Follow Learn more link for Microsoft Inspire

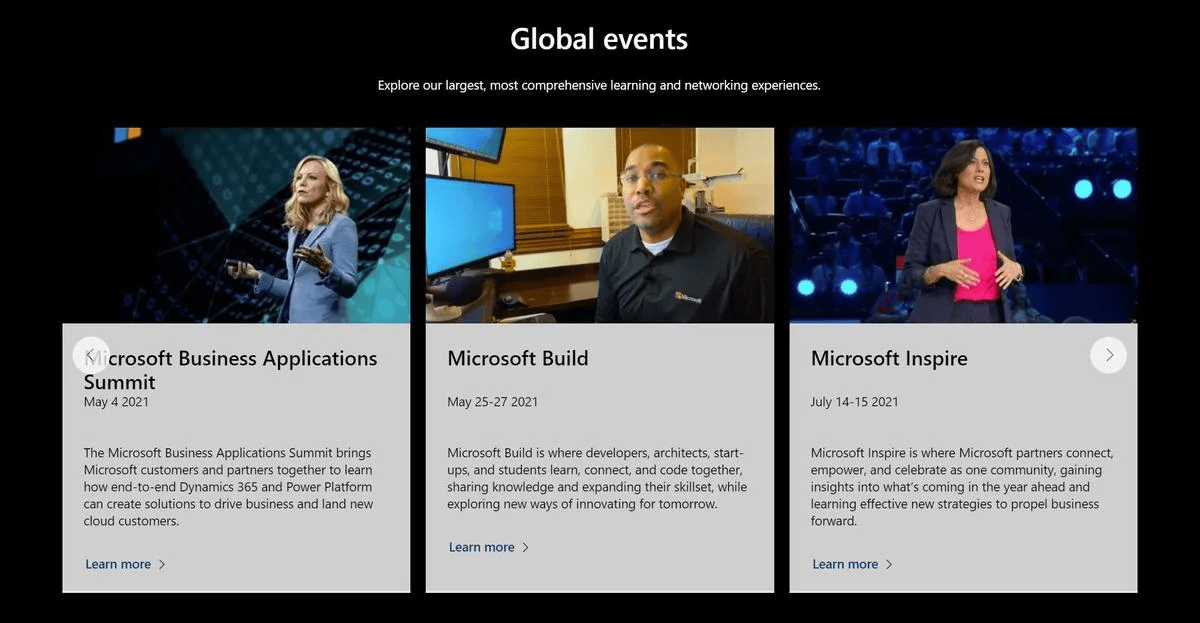(845, 564)
